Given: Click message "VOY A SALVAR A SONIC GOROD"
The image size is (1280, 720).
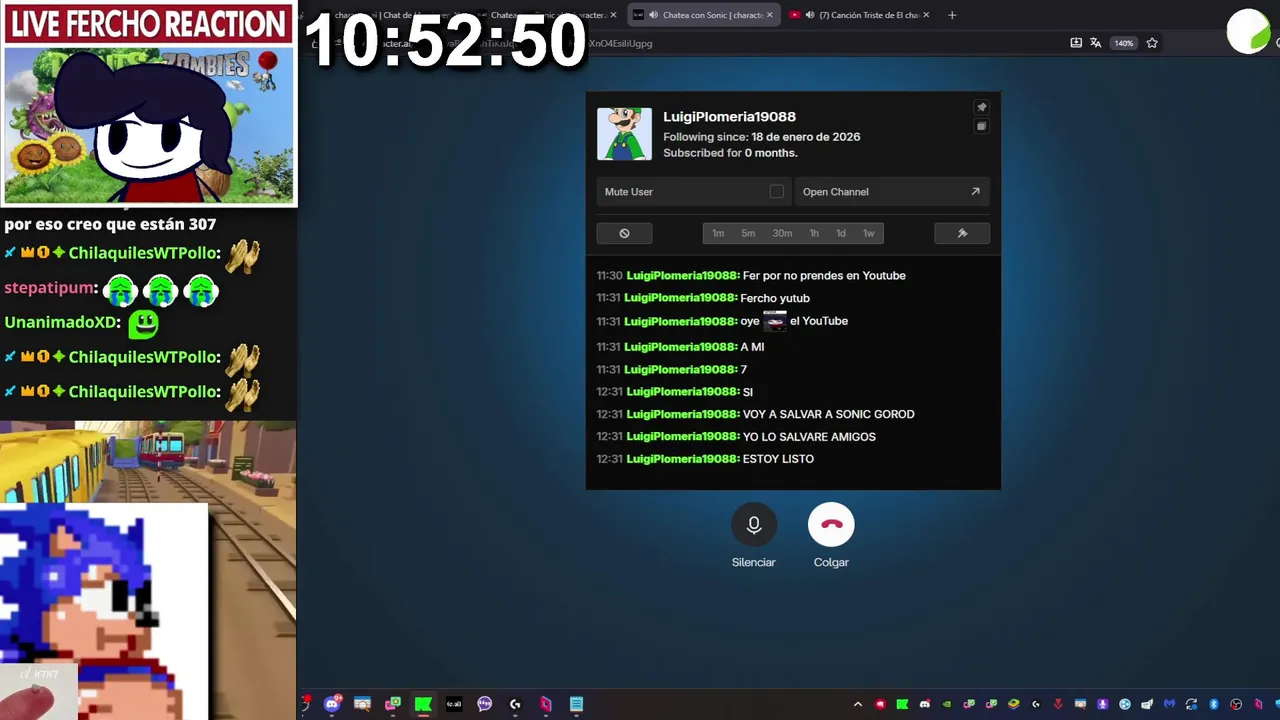Looking at the screenshot, I should coord(828,414).
